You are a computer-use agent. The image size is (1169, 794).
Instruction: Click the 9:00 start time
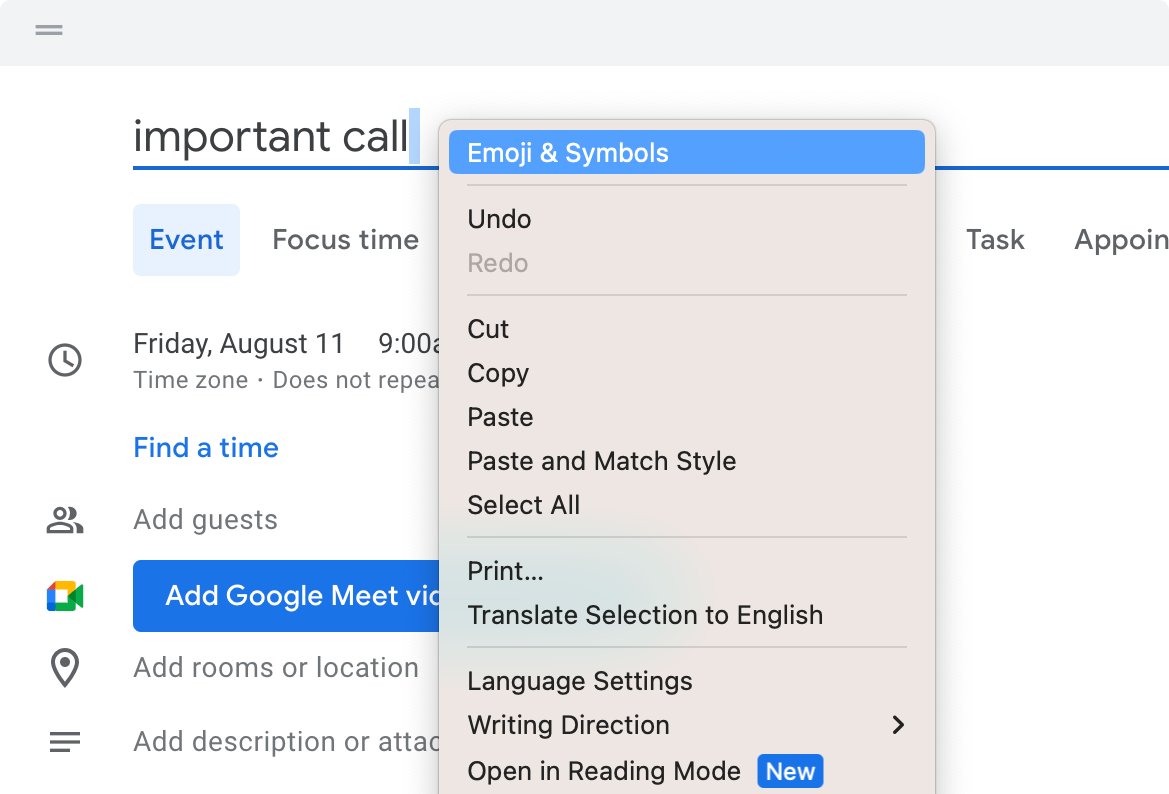click(409, 344)
